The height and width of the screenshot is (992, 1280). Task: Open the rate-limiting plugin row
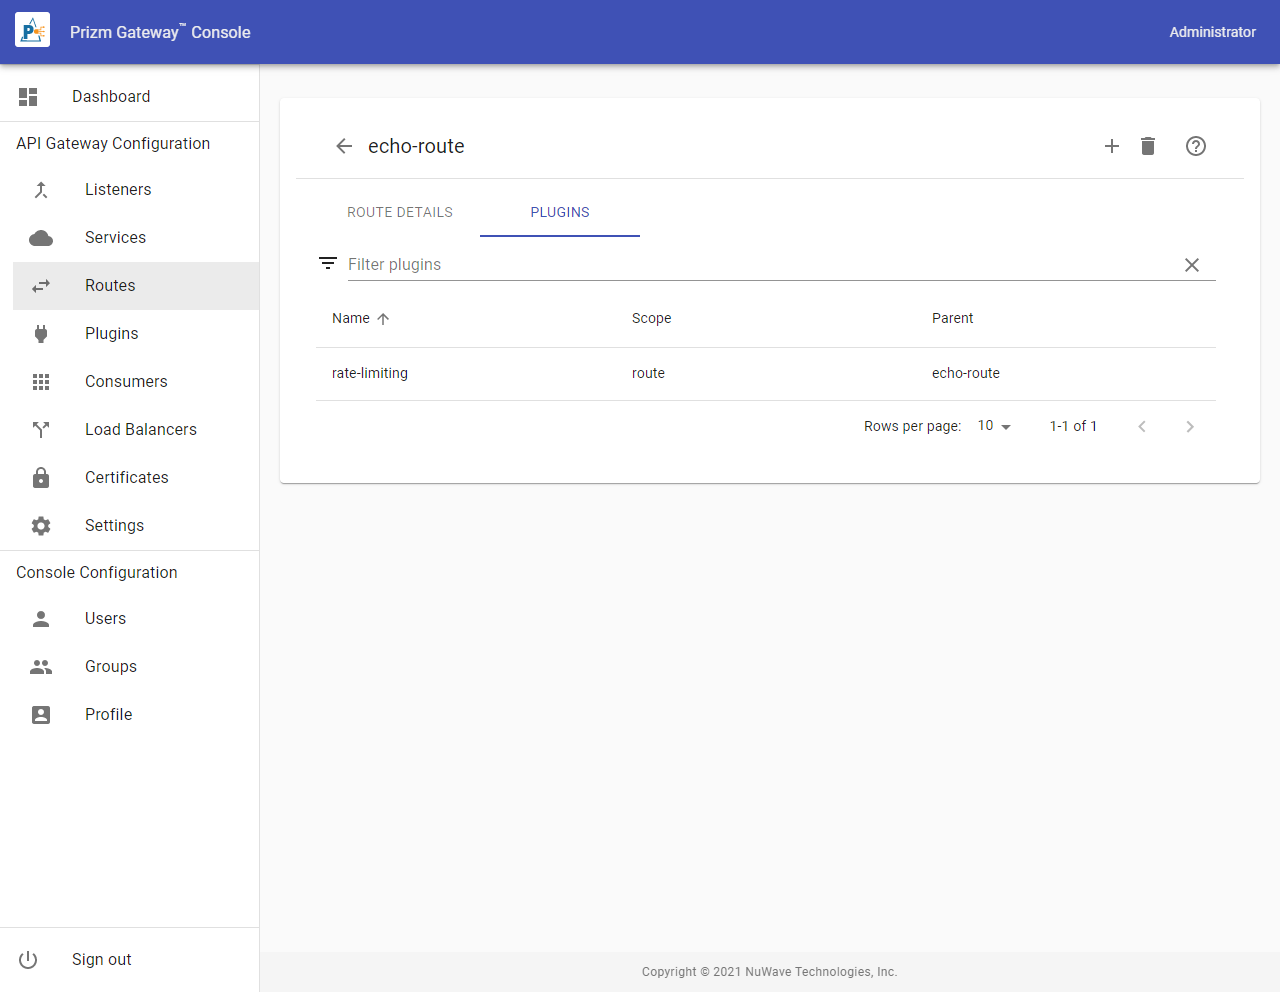370,373
